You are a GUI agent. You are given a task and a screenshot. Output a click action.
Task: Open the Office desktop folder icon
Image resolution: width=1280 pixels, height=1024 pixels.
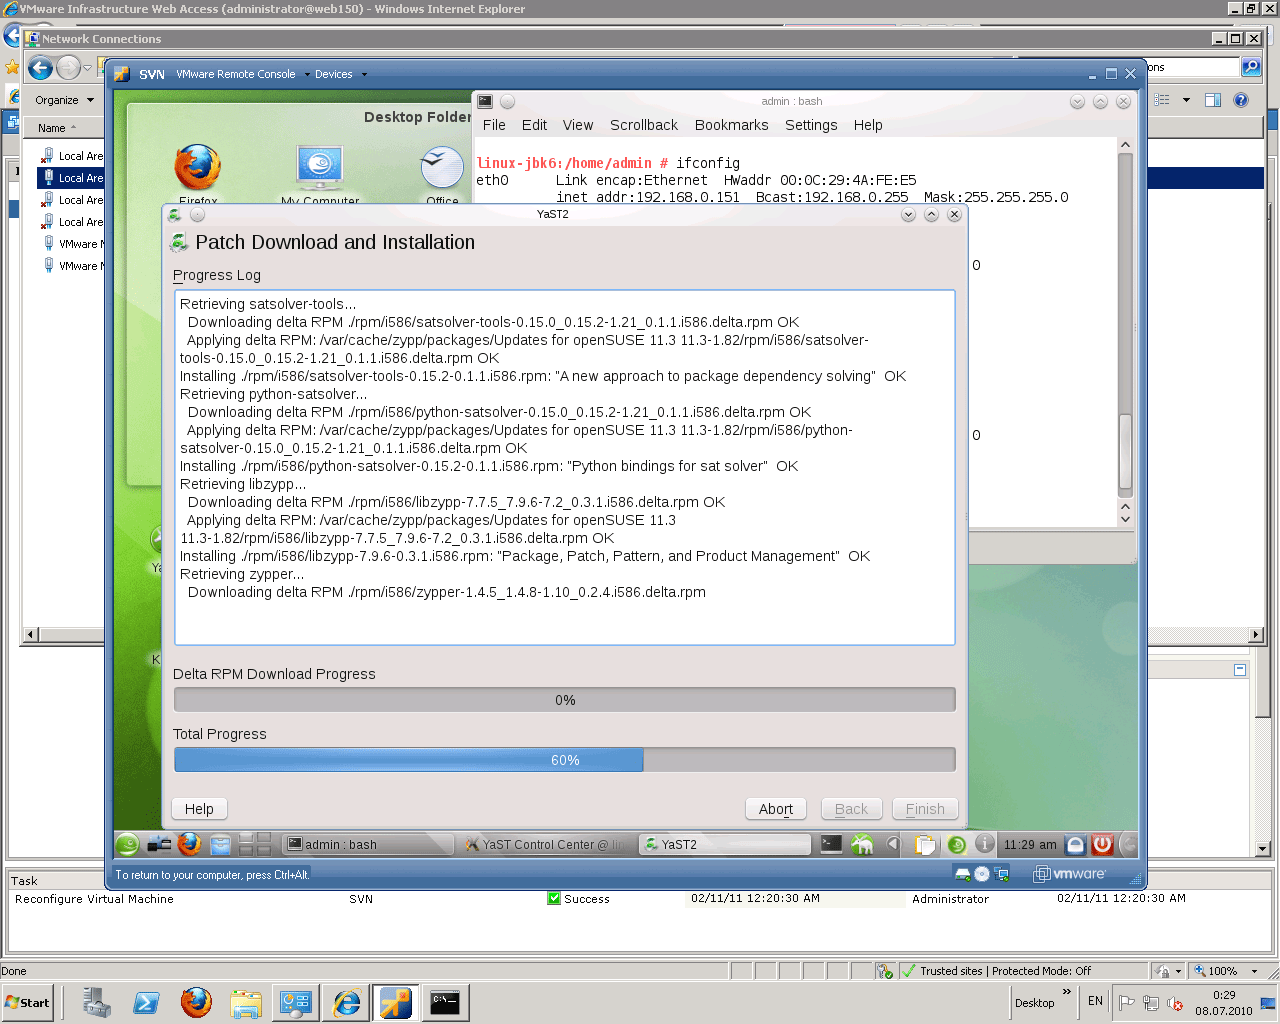(x=442, y=168)
